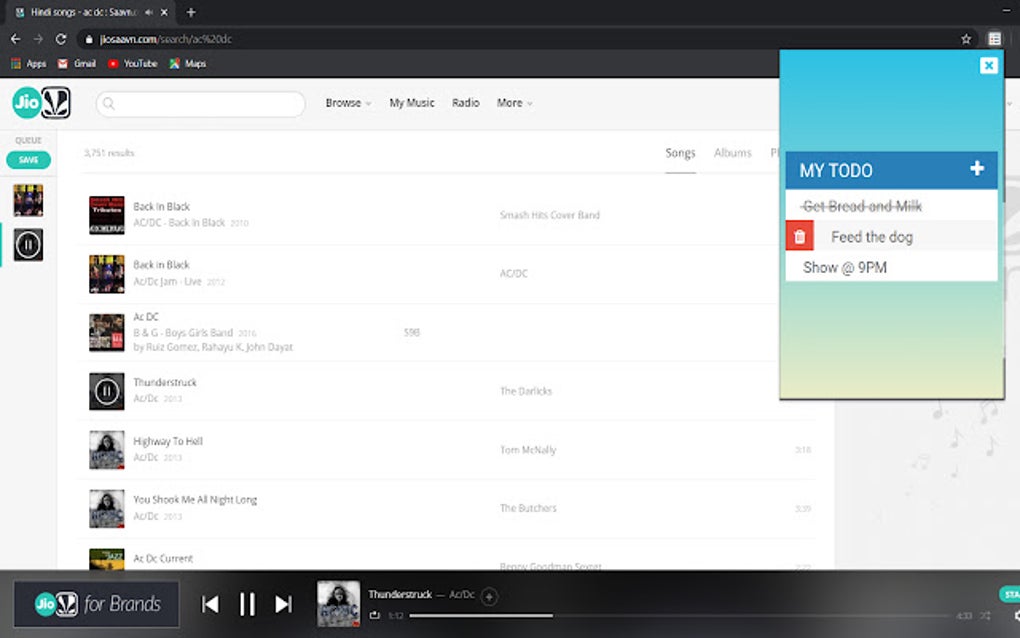Bookmark this page with the star icon
Viewport: 1020px width, 638px height.
966,39
